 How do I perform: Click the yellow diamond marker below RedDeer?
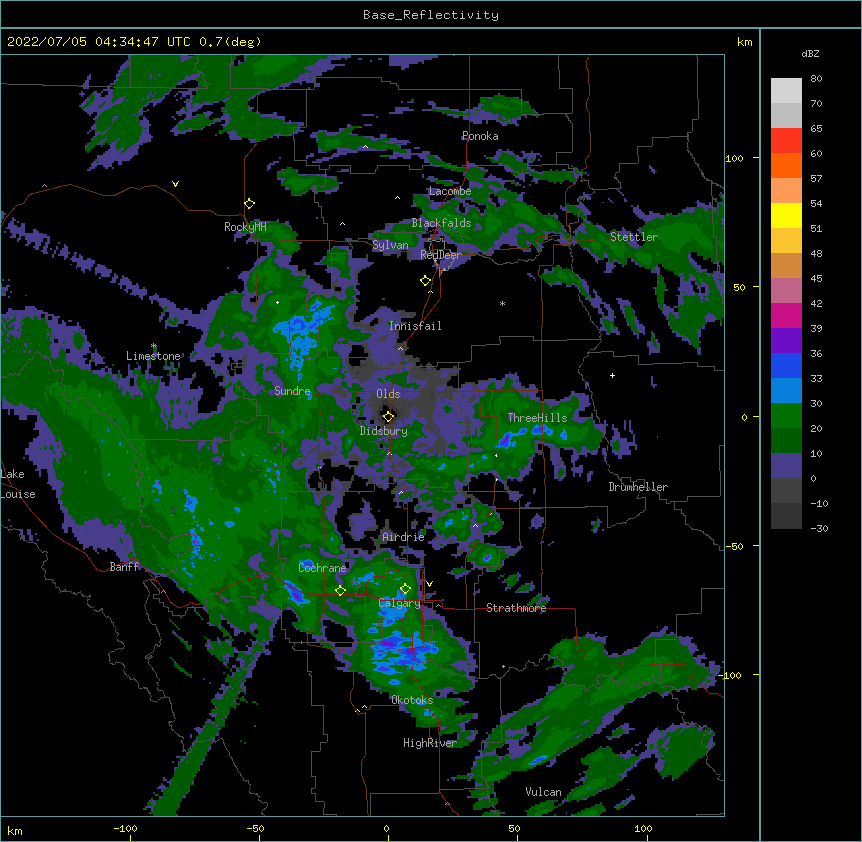coord(426,281)
